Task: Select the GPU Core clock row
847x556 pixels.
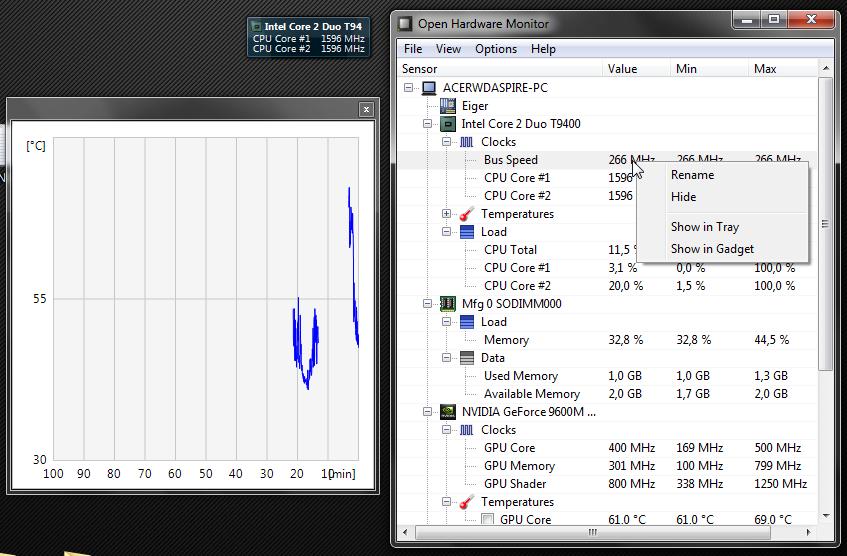Action: tap(608, 448)
